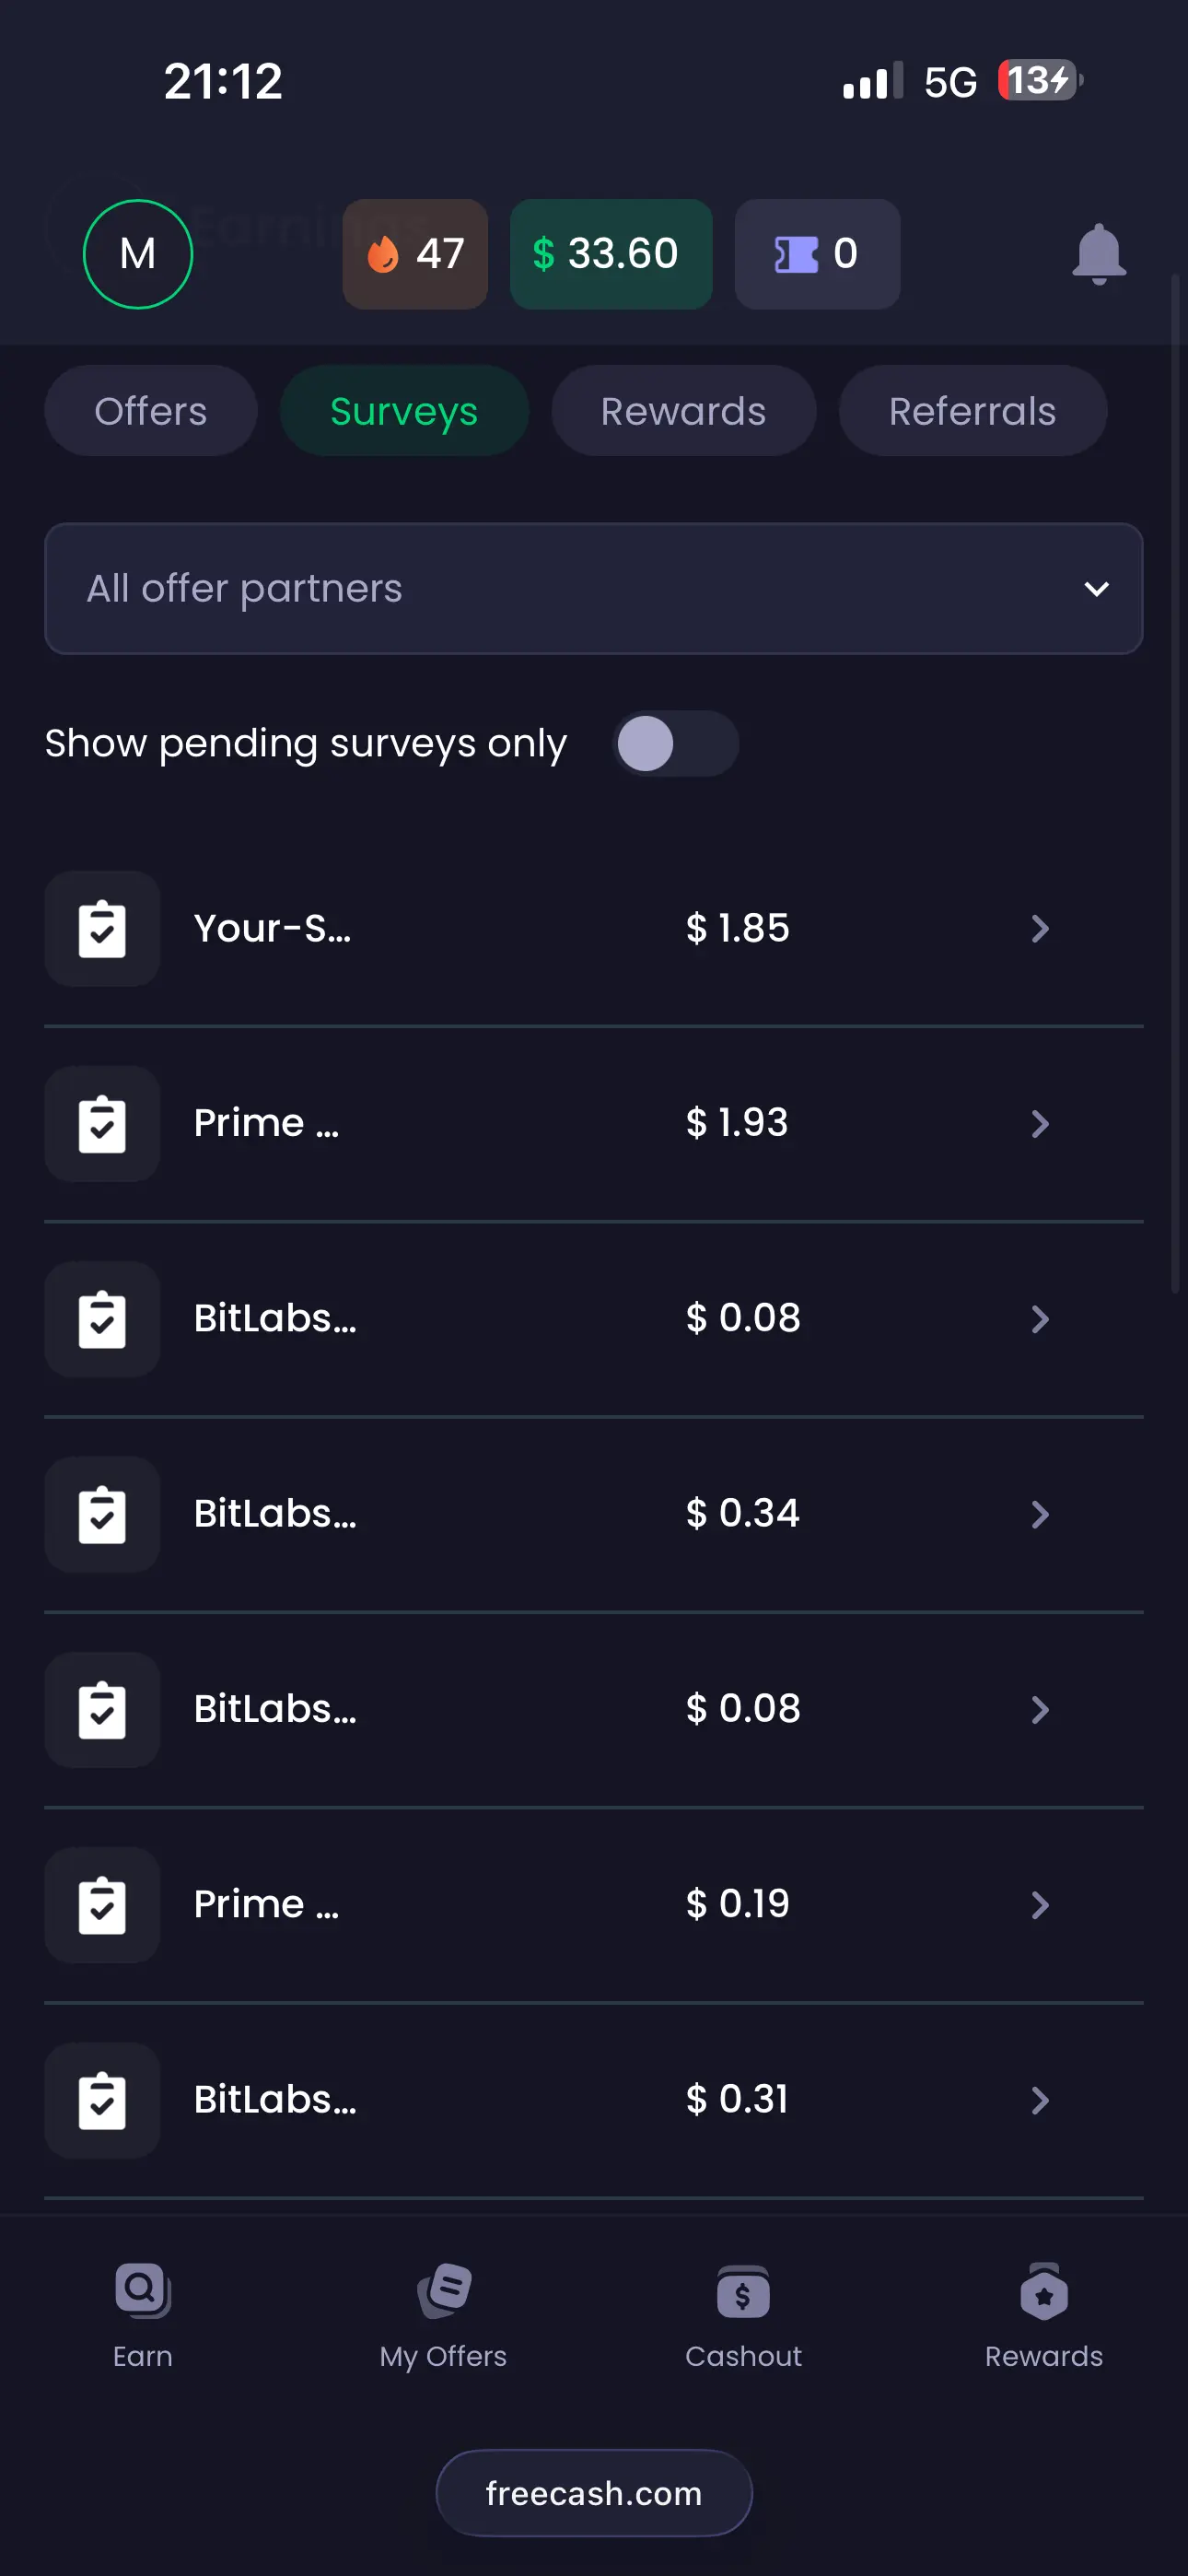Open the notifications bell icon

(1098, 254)
